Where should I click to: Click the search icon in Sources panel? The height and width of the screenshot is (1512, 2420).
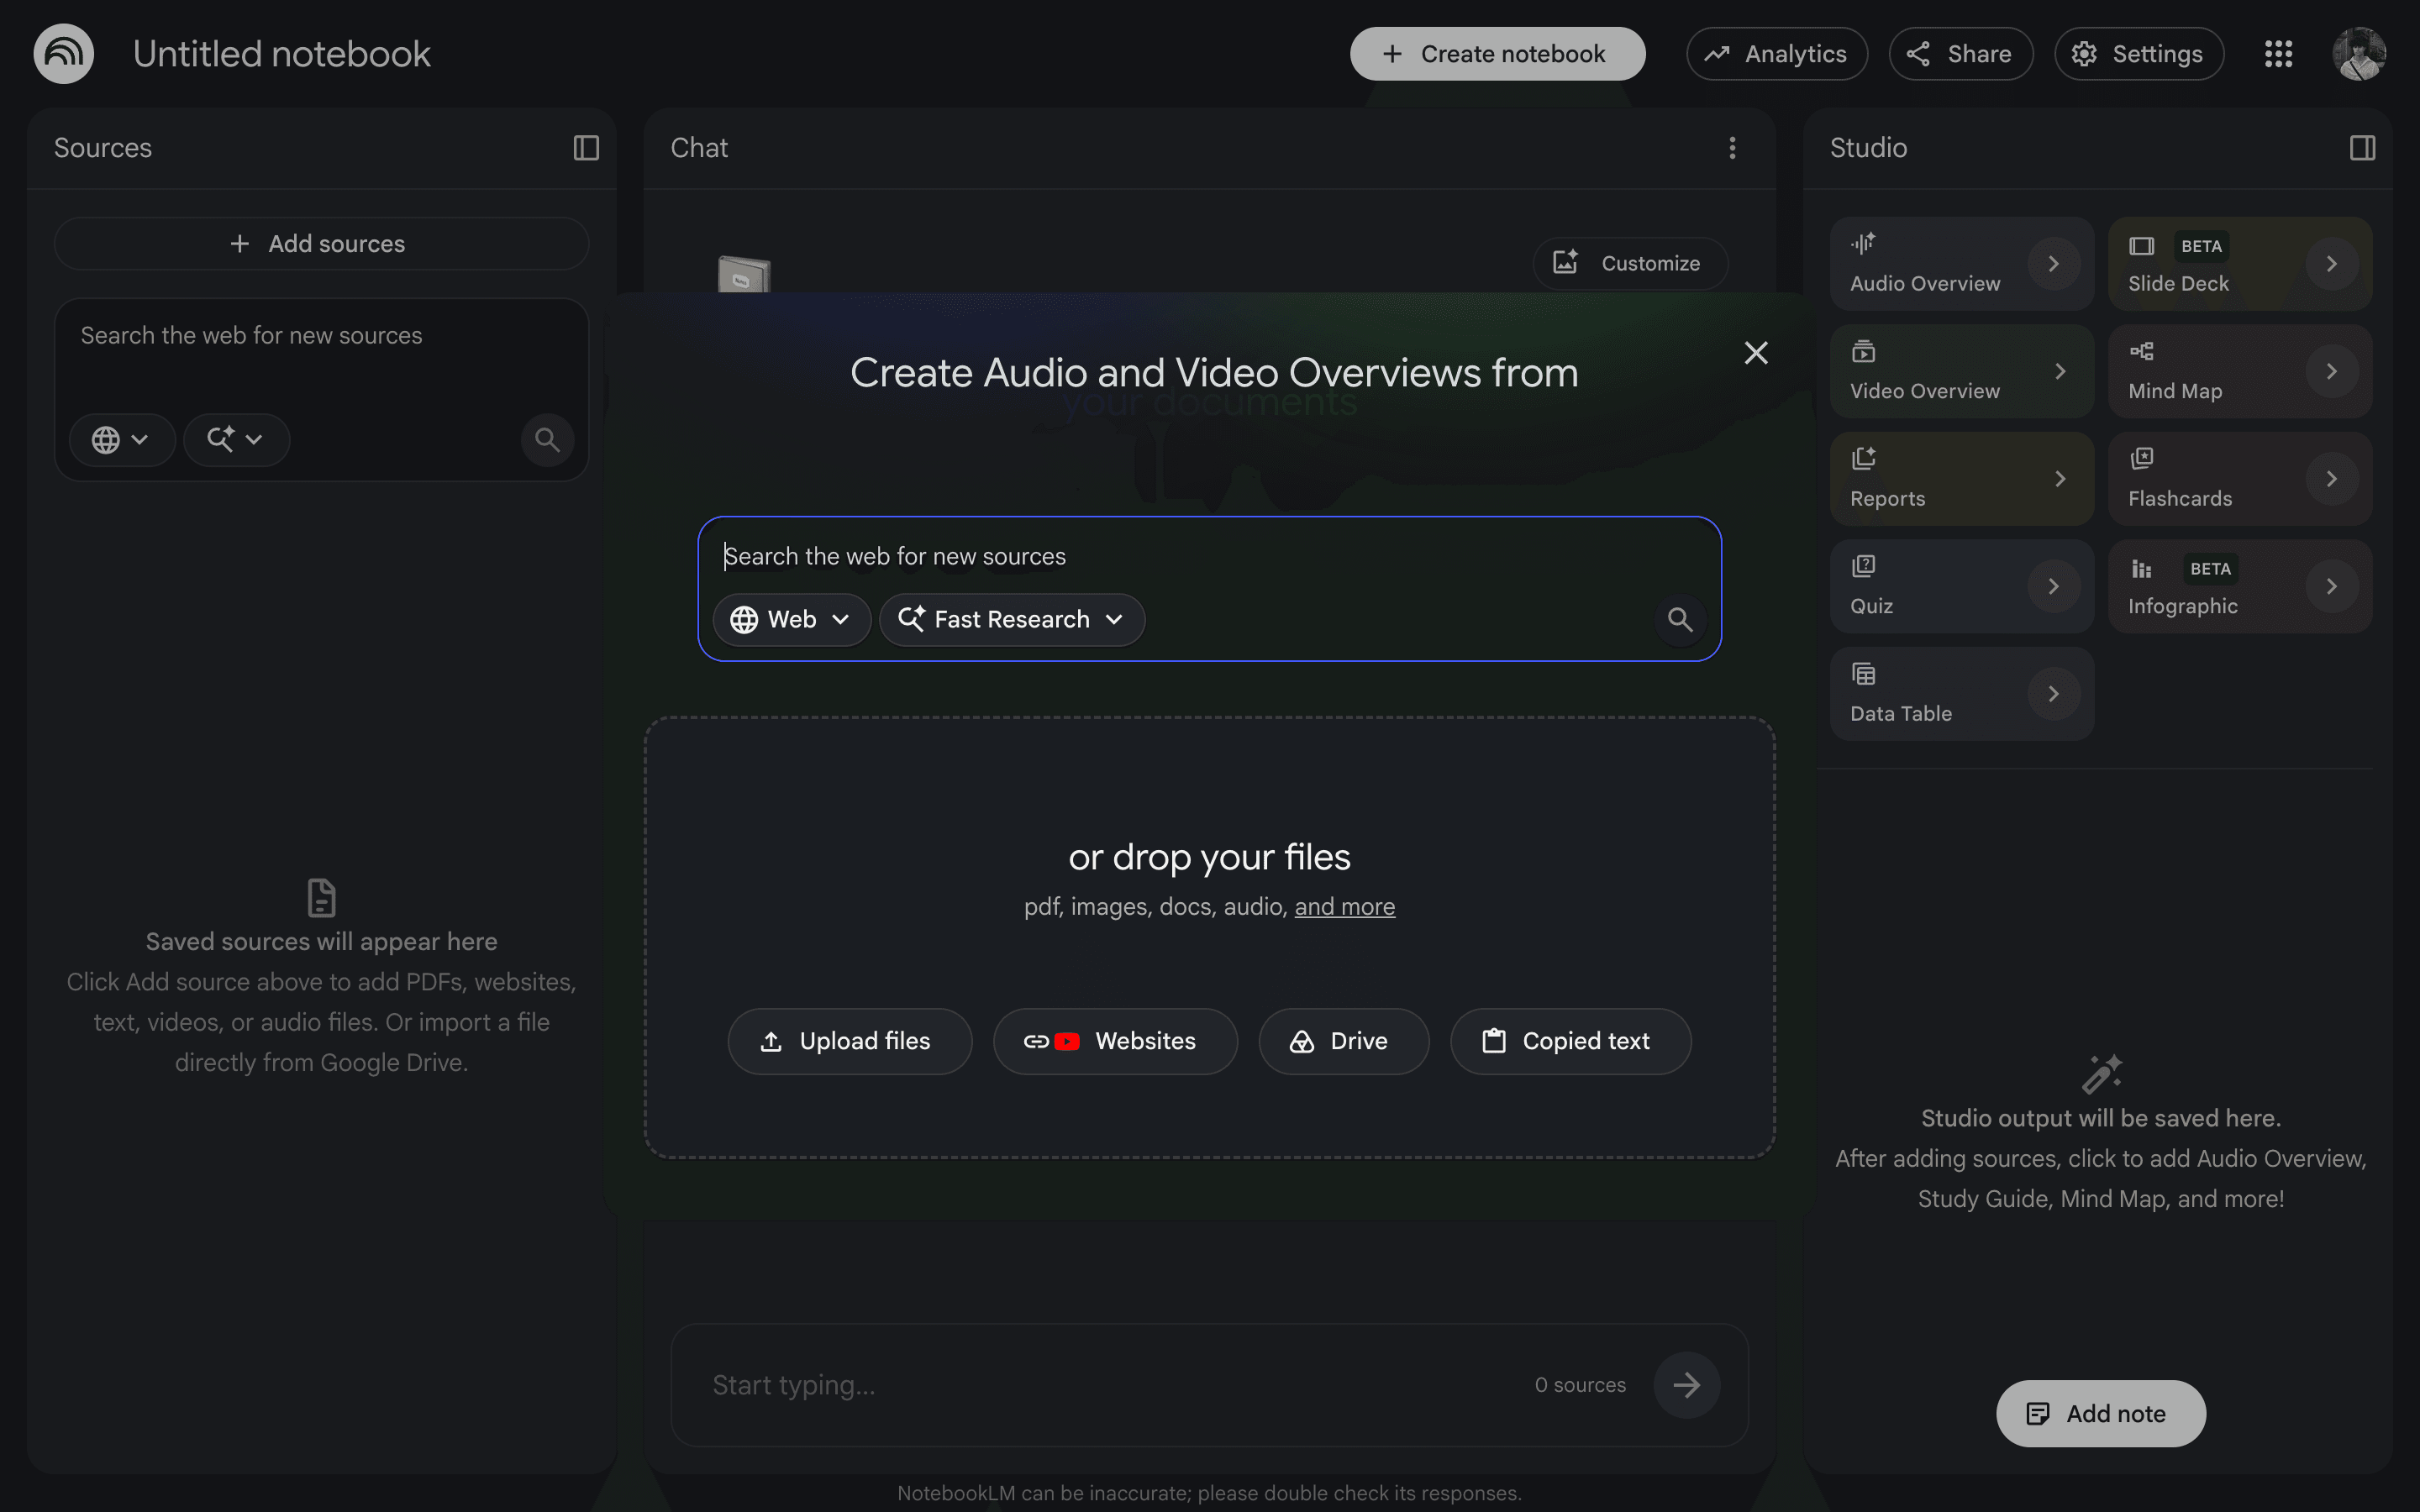coord(547,440)
